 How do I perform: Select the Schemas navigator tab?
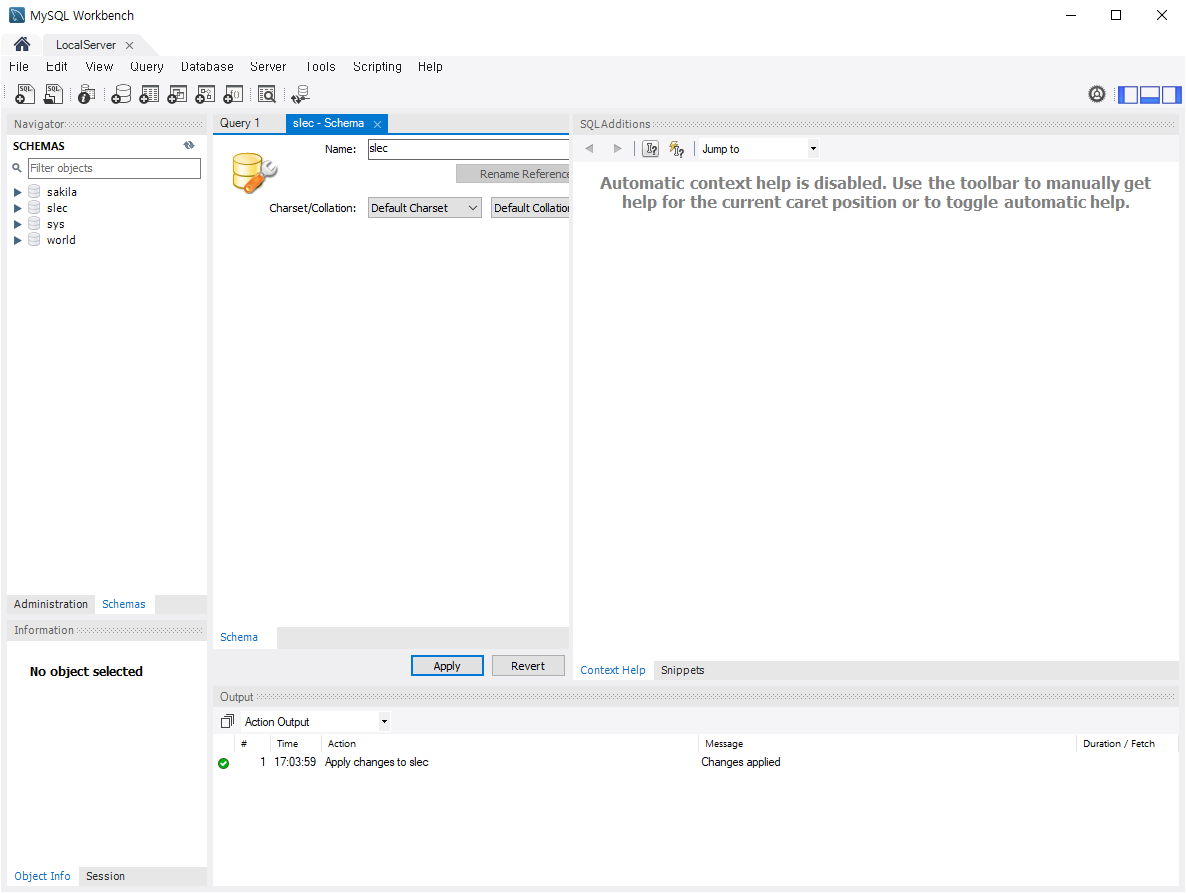point(124,604)
